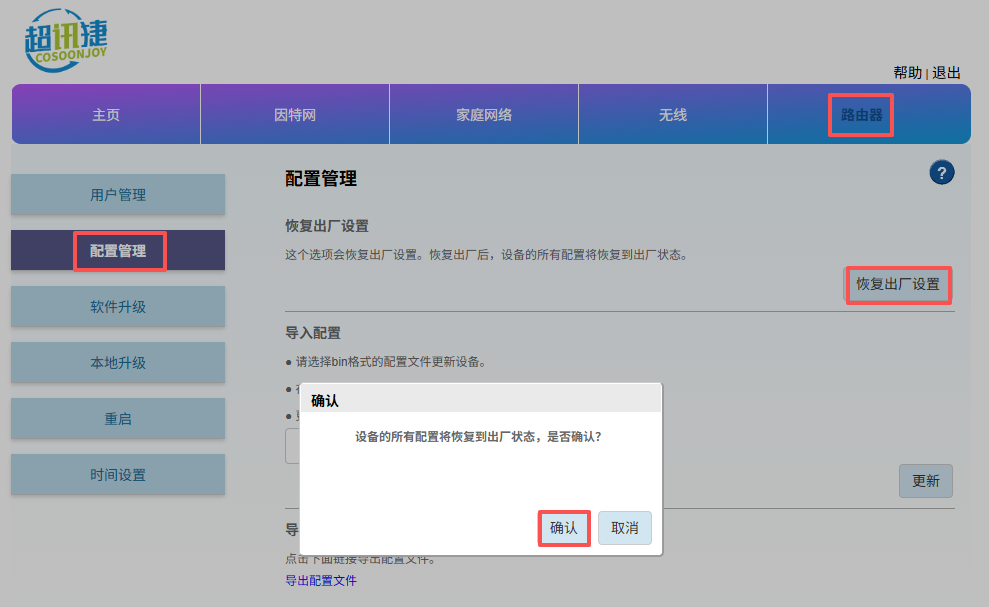Open the 本地升级 page
The image size is (989, 607).
[118, 361]
